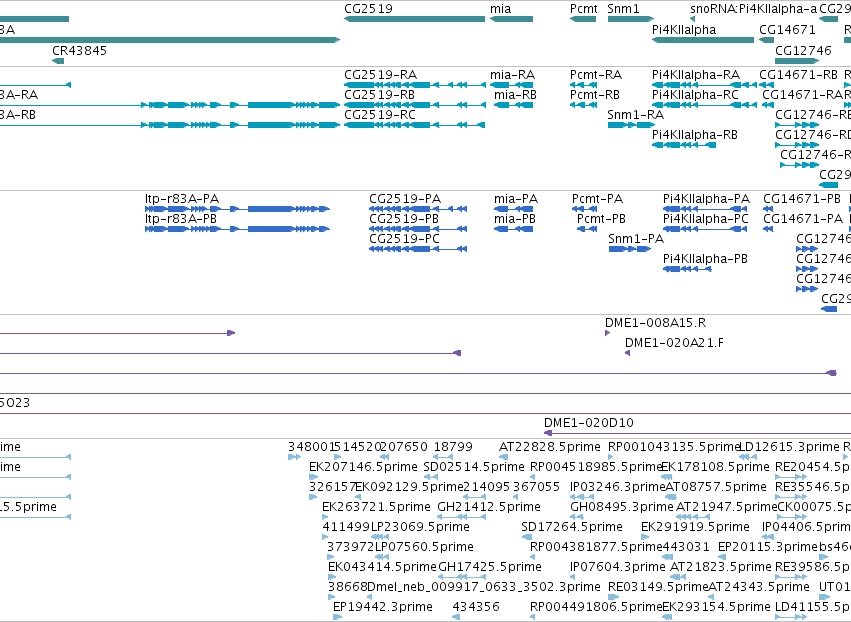This screenshot has width=851, height=622.
Task: Open transcript Pi4KIIalpha-RC
Action: click(695, 94)
